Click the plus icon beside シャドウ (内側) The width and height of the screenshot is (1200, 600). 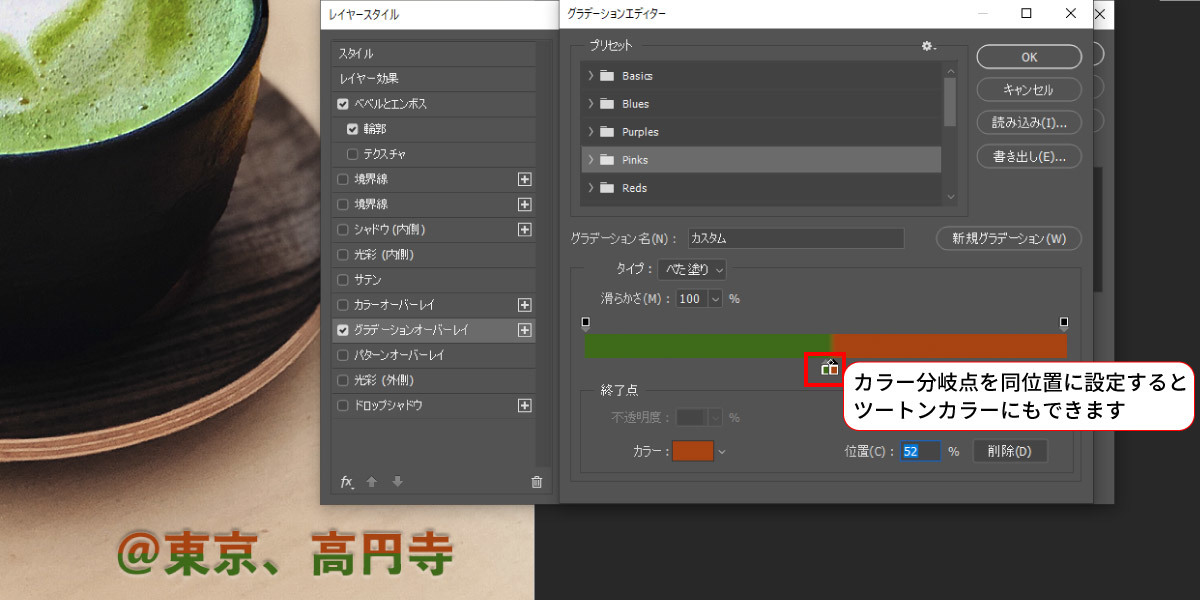[x=524, y=229]
